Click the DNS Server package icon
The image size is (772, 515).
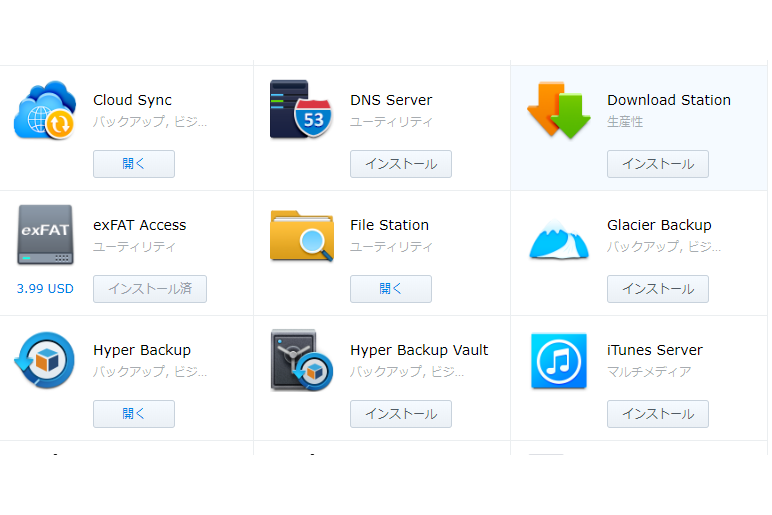coord(301,109)
